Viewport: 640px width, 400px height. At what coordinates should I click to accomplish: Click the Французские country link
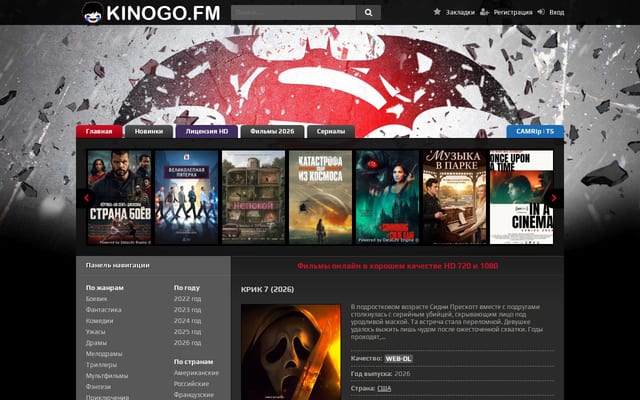194,395
